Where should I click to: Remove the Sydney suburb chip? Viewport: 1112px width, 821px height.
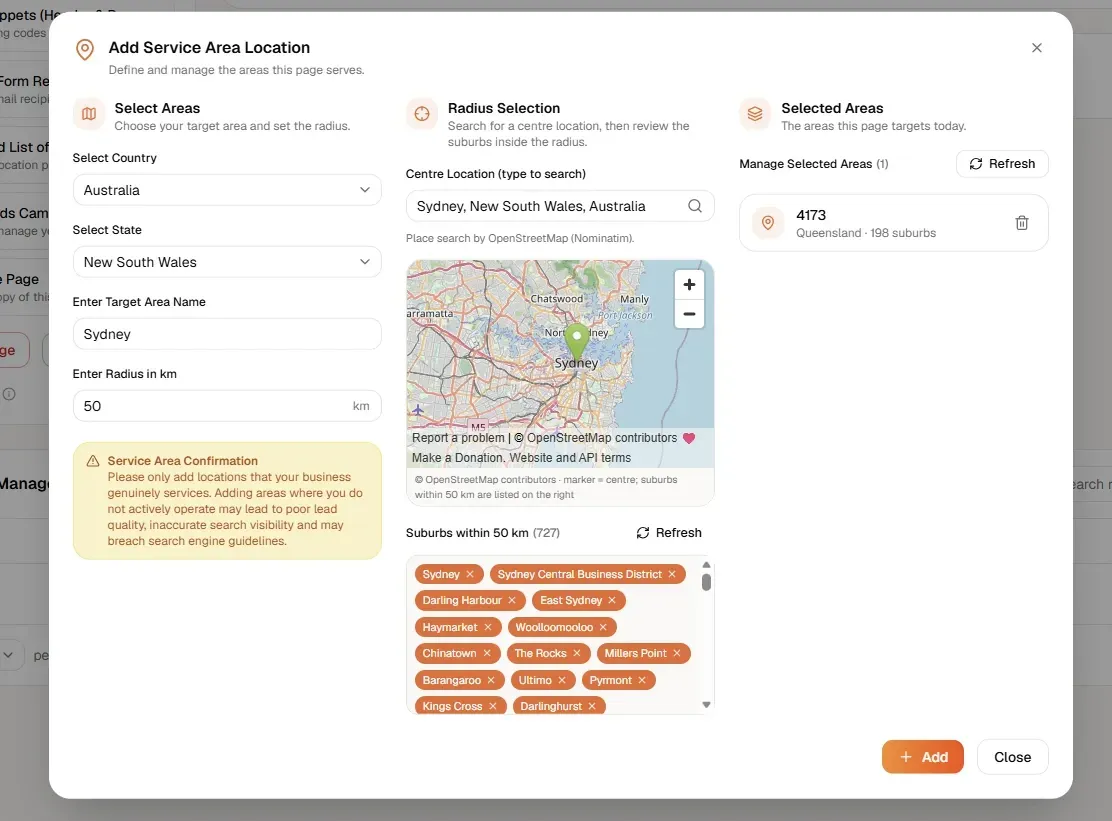click(x=469, y=574)
